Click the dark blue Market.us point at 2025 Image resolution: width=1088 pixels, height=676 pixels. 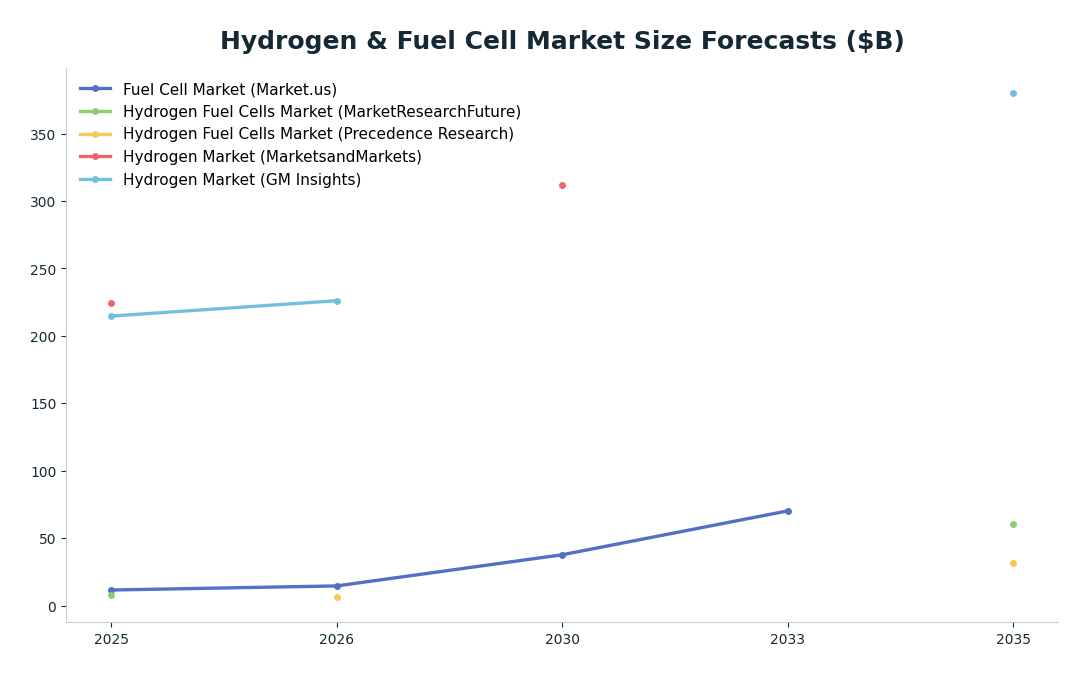point(111,590)
